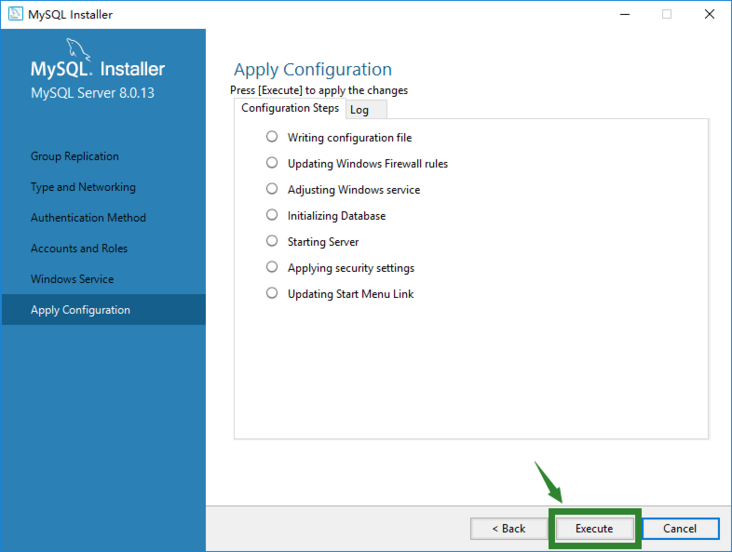Minimize the MySQL Installer window

[x=625, y=14]
